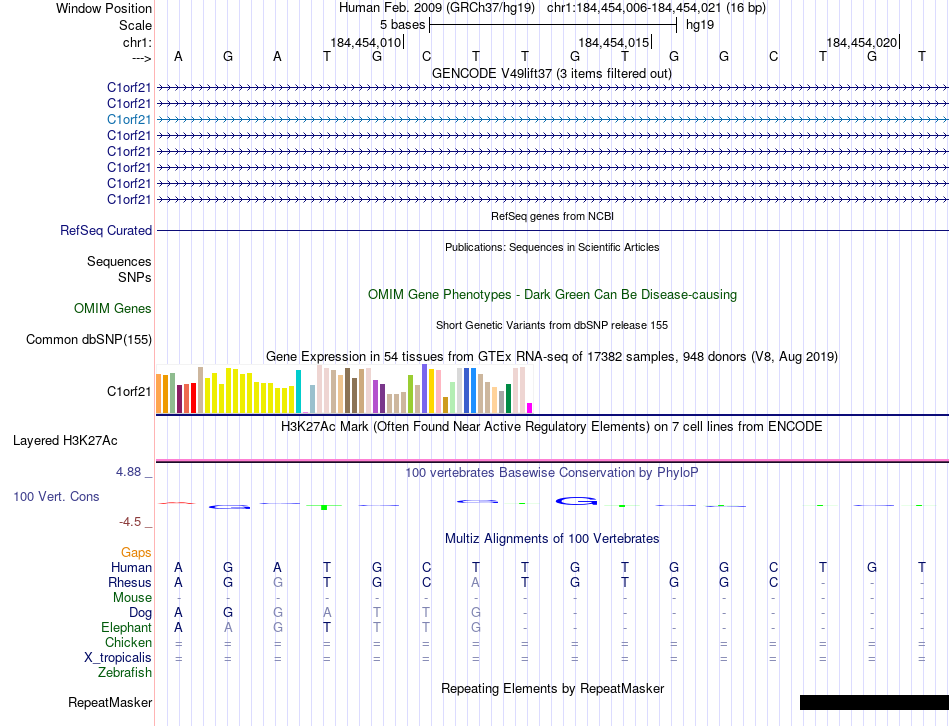Click the green square in PhyloP track
The width and height of the screenshot is (950, 726).
tap(324, 507)
